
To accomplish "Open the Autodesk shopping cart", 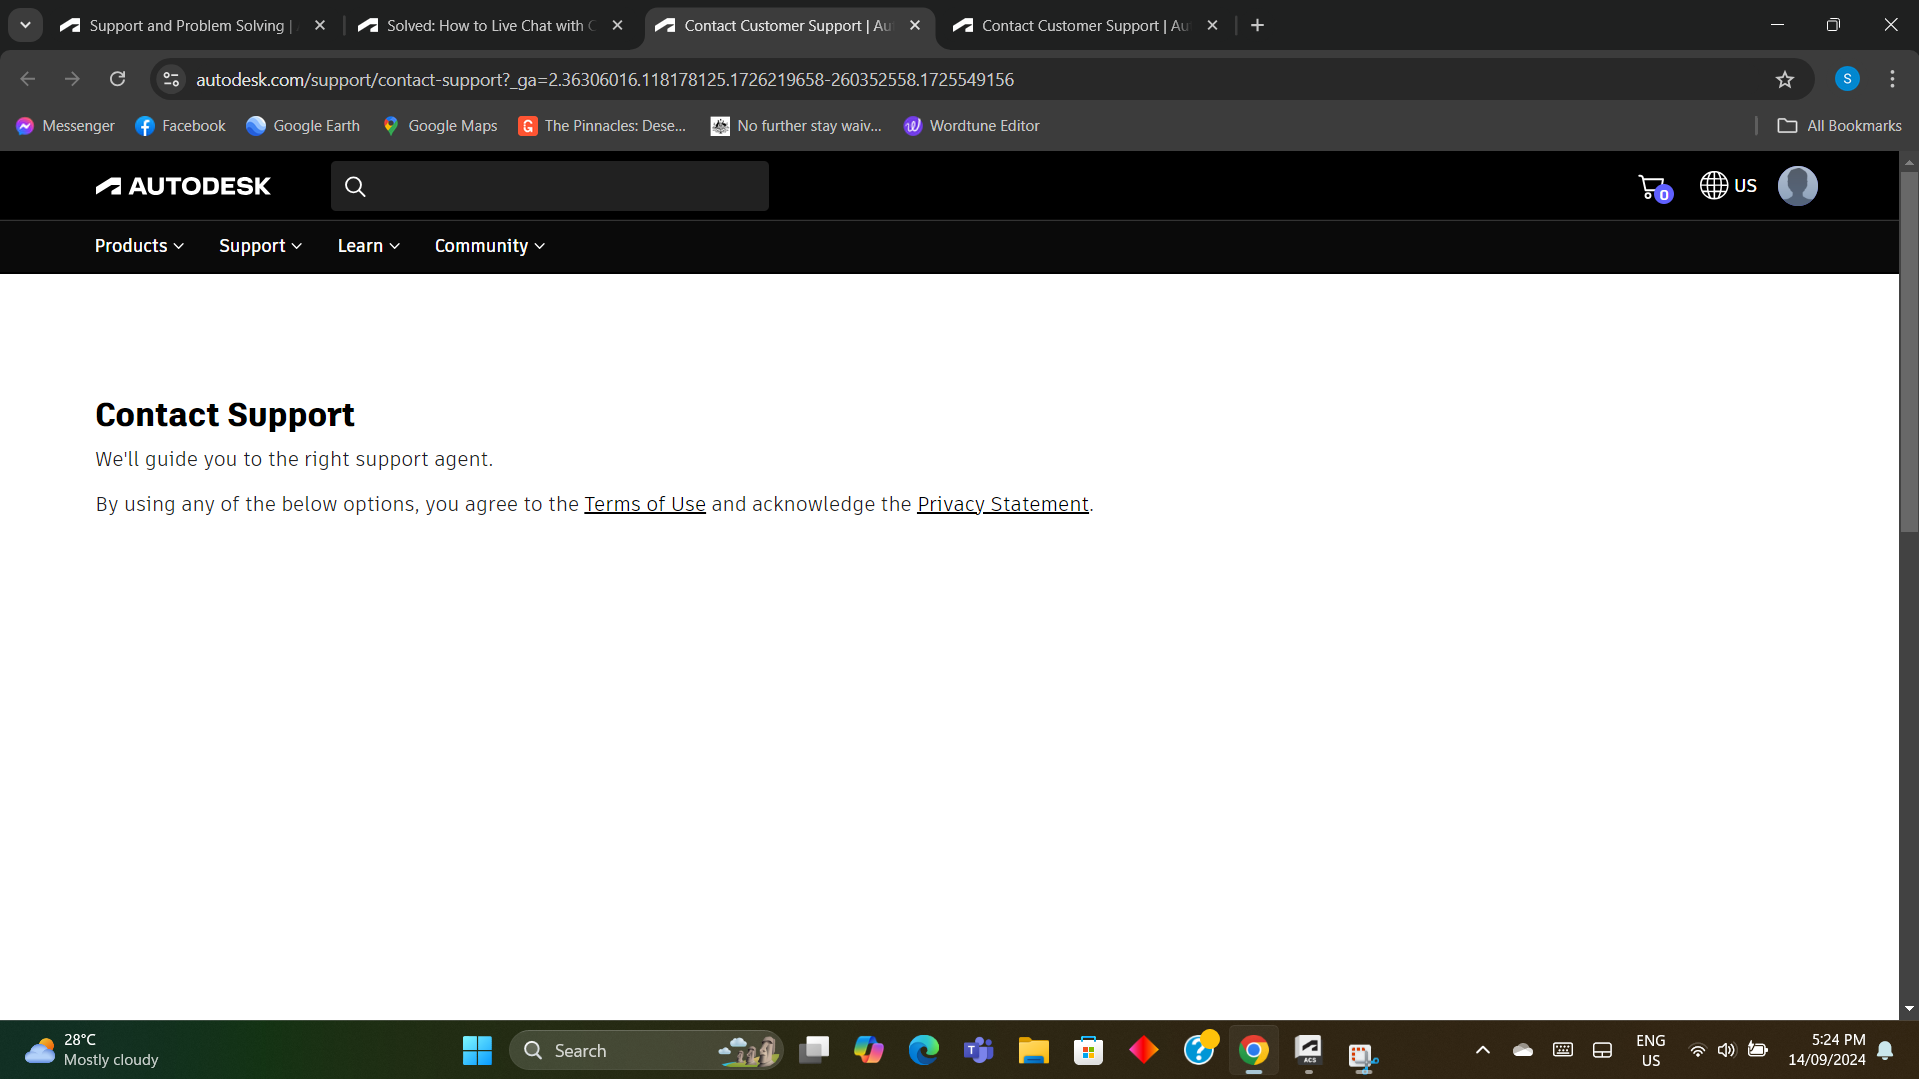I will coord(1652,186).
